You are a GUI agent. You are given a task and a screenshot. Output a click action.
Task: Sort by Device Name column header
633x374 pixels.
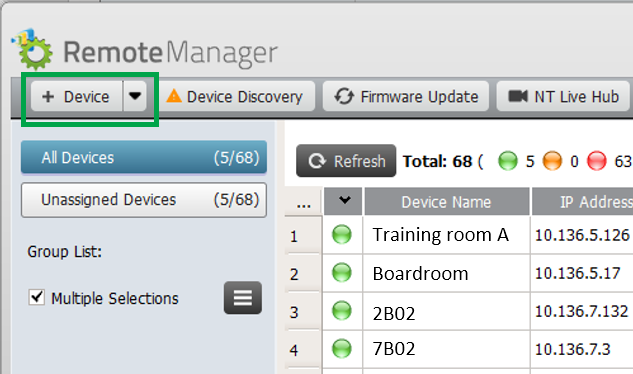(447, 201)
